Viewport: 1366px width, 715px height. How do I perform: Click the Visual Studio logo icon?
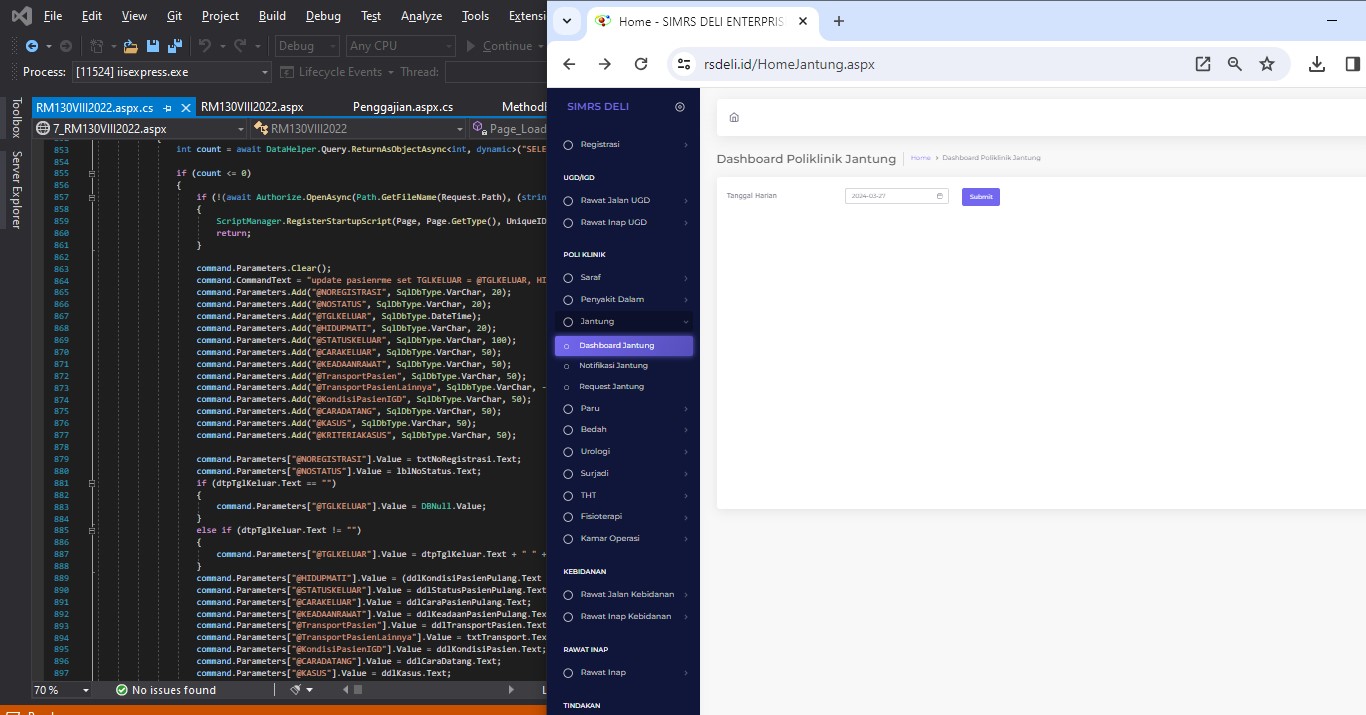coord(22,16)
